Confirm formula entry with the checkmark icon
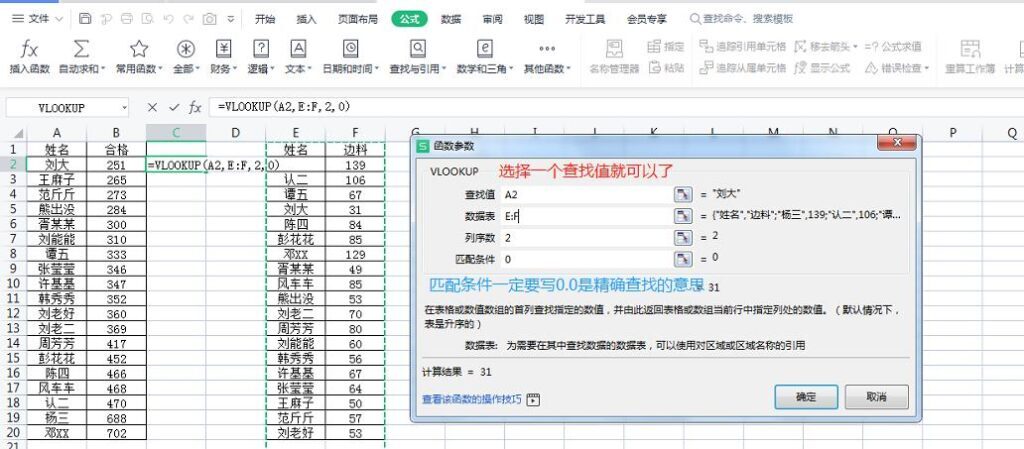Viewport: 1024px width, 449px height. [x=174, y=107]
